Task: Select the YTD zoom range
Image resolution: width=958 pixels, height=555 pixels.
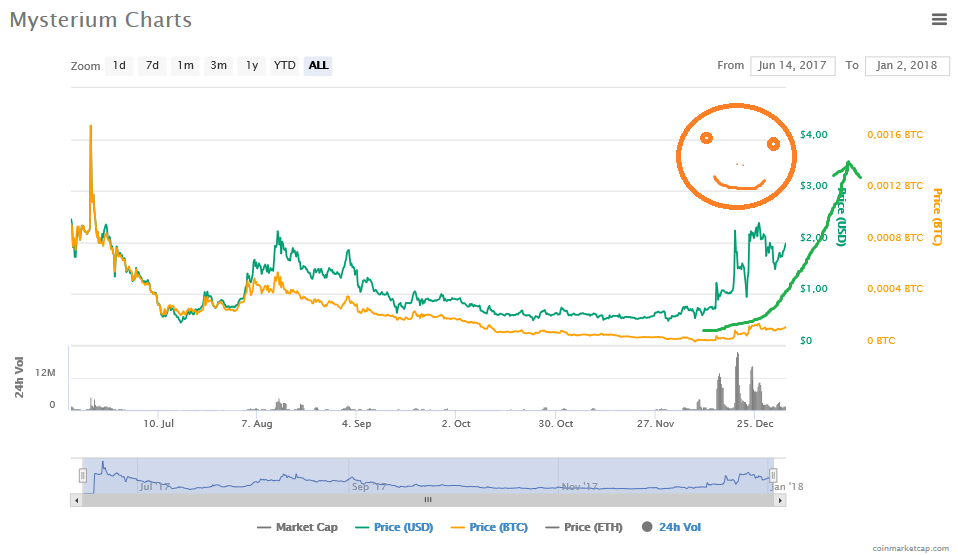Action: (x=285, y=65)
